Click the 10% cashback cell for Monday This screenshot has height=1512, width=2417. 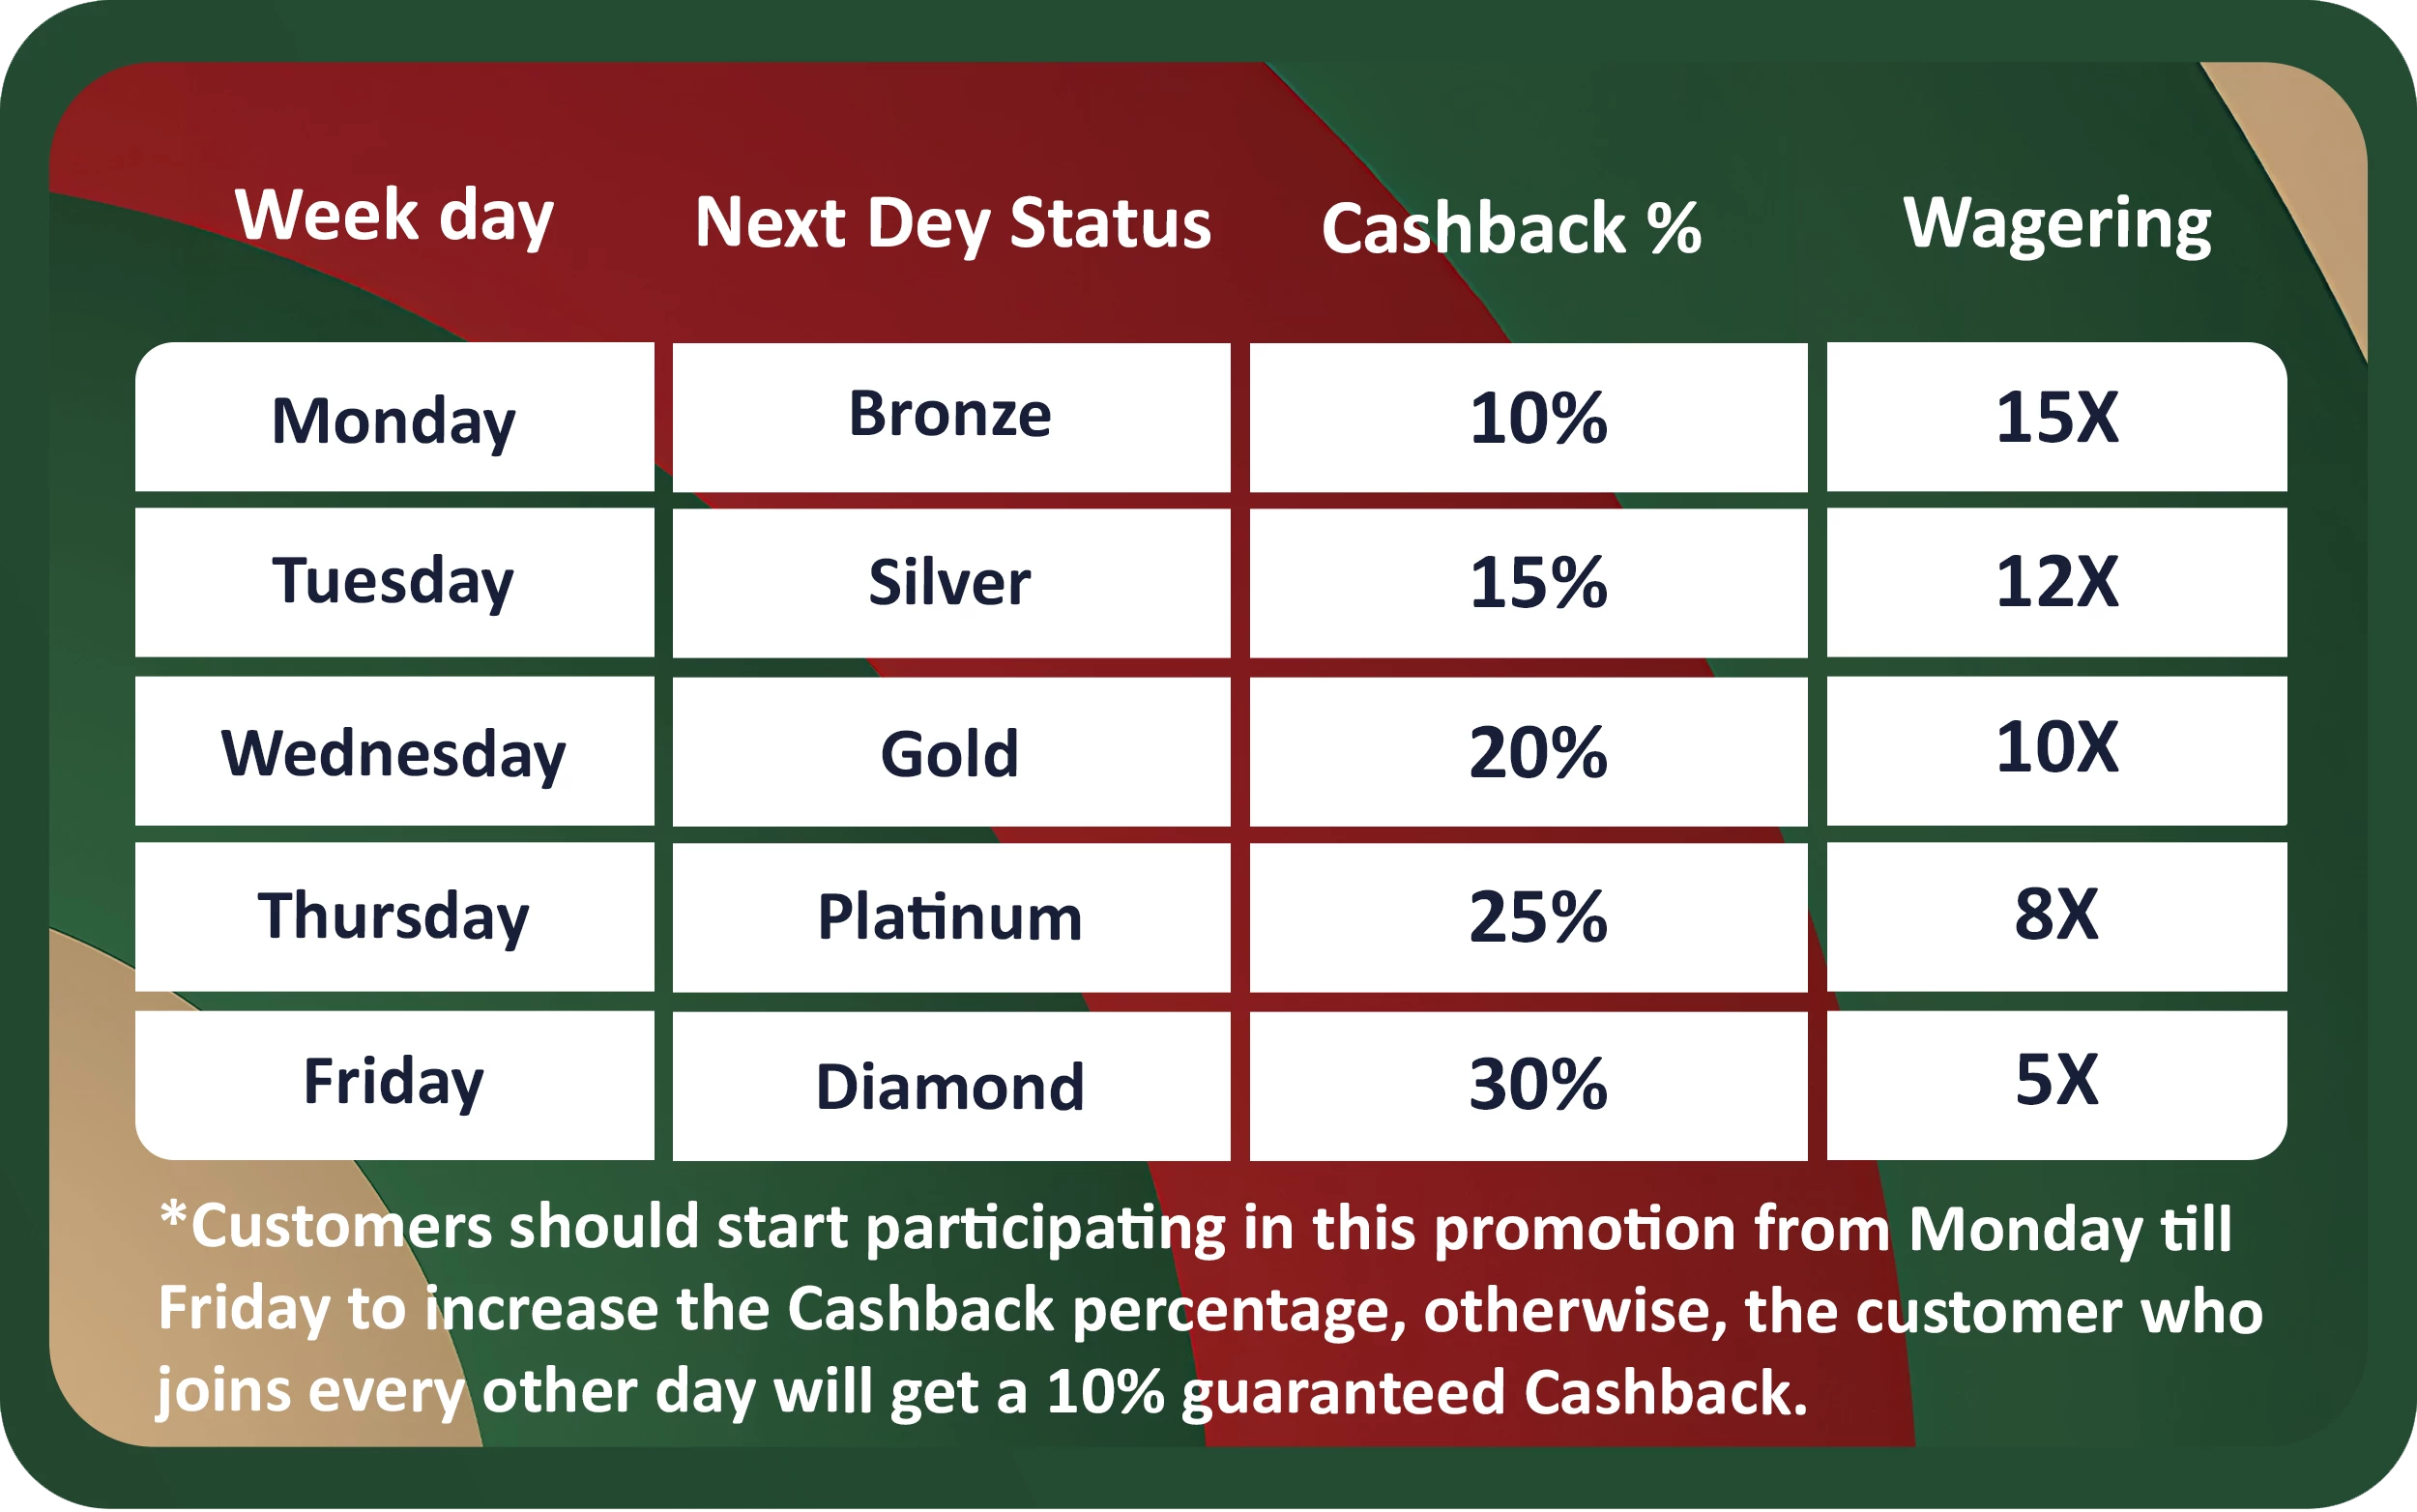tap(1537, 418)
